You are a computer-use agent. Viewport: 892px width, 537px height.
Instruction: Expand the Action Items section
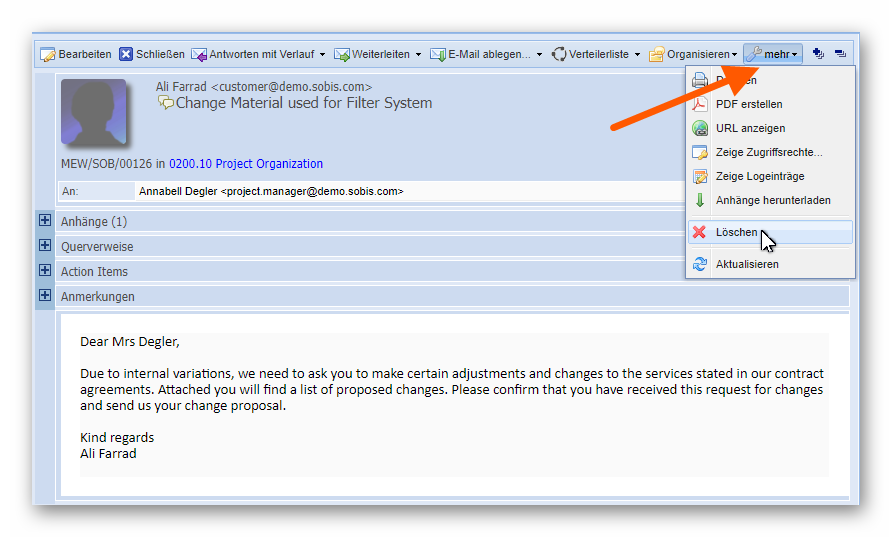[44, 271]
